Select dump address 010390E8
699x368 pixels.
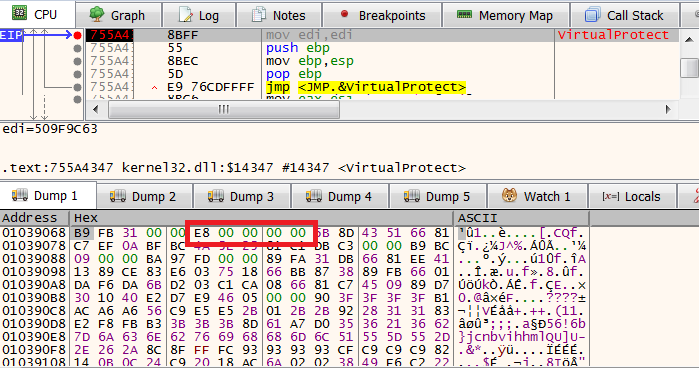[34, 336]
